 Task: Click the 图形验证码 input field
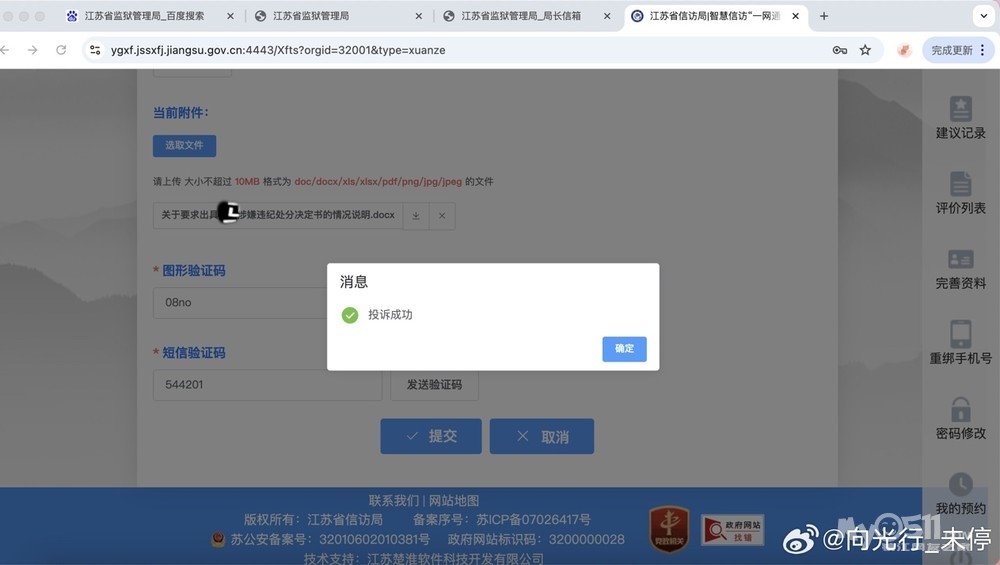click(240, 302)
